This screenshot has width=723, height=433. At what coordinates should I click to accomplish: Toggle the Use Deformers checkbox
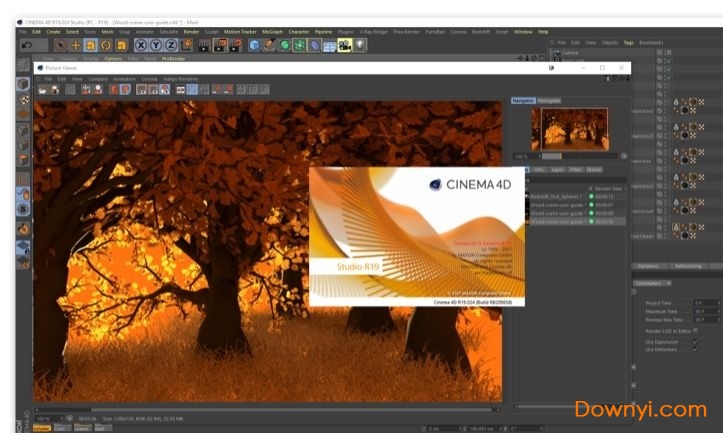(x=695, y=349)
